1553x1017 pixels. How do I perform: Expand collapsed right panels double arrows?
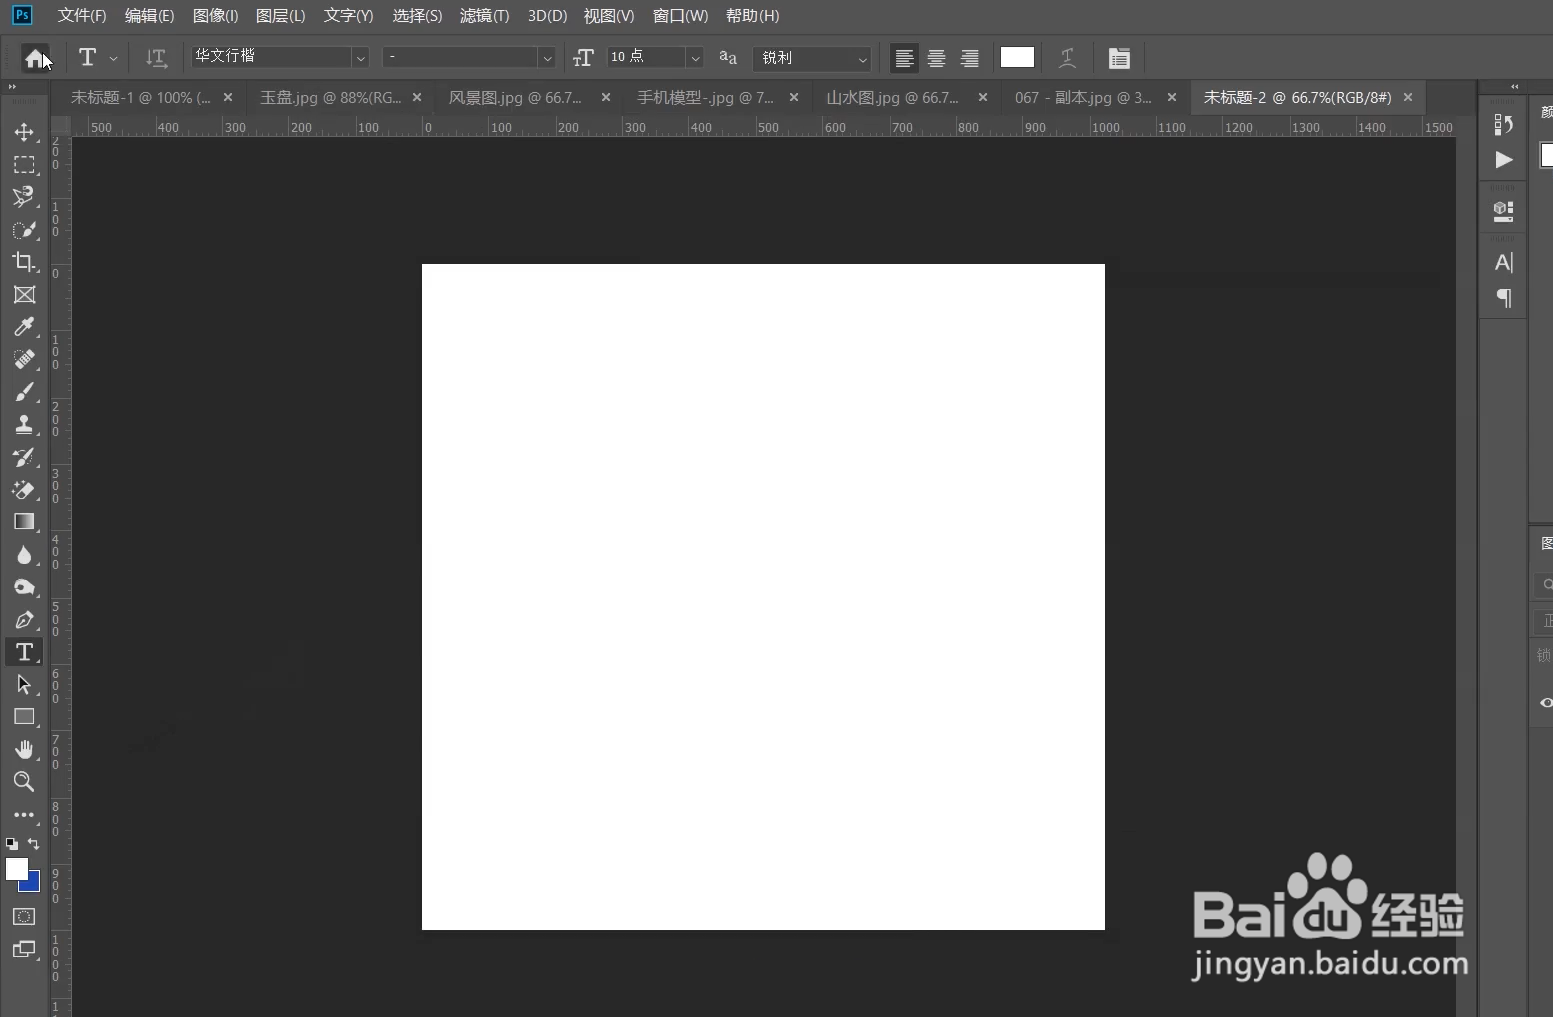[1514, 87]
